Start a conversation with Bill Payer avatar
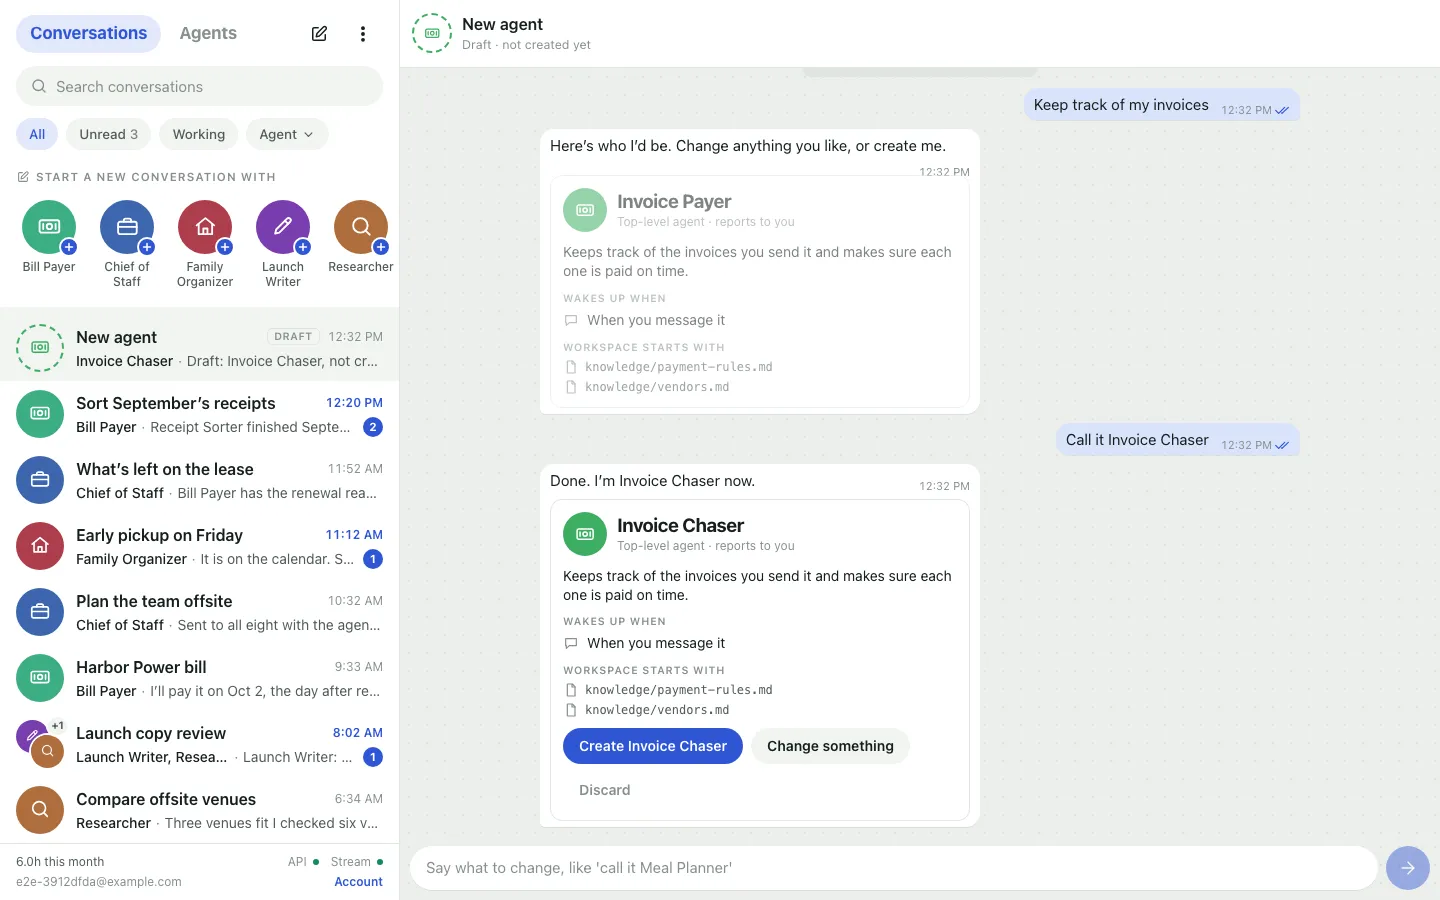The height and width of the screenshot is (900, 1440). 49,228
